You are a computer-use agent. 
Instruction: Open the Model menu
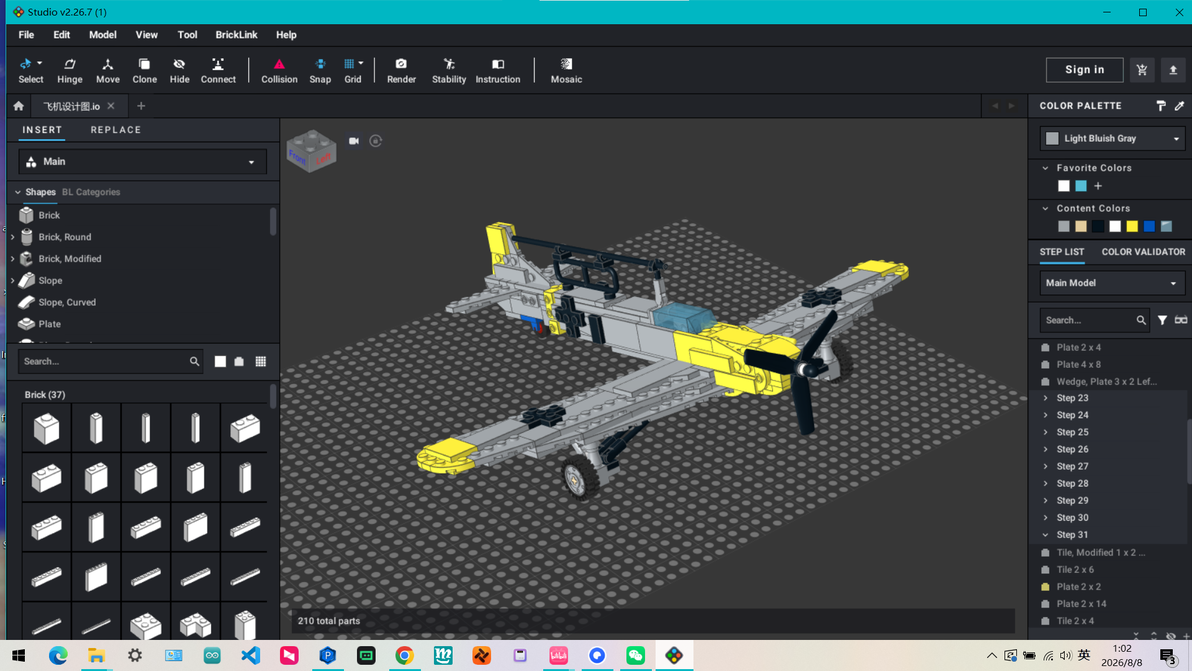pos(103,35)
